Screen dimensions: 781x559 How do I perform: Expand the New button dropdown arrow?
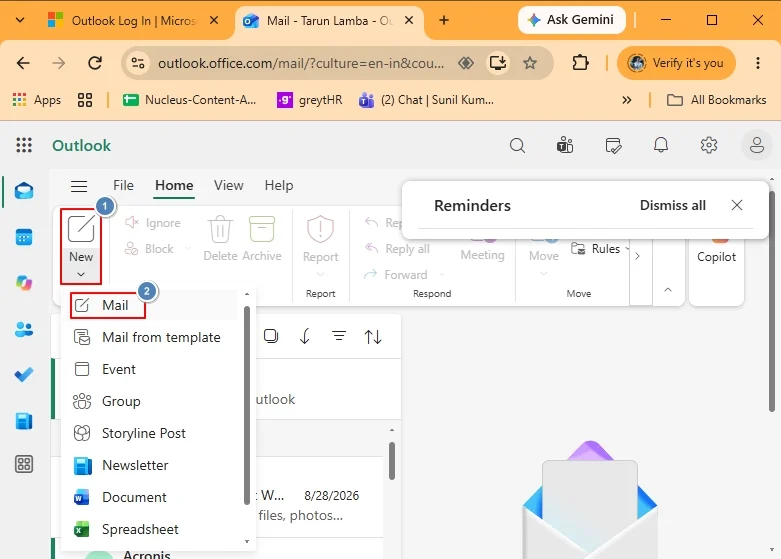(81, 275)
